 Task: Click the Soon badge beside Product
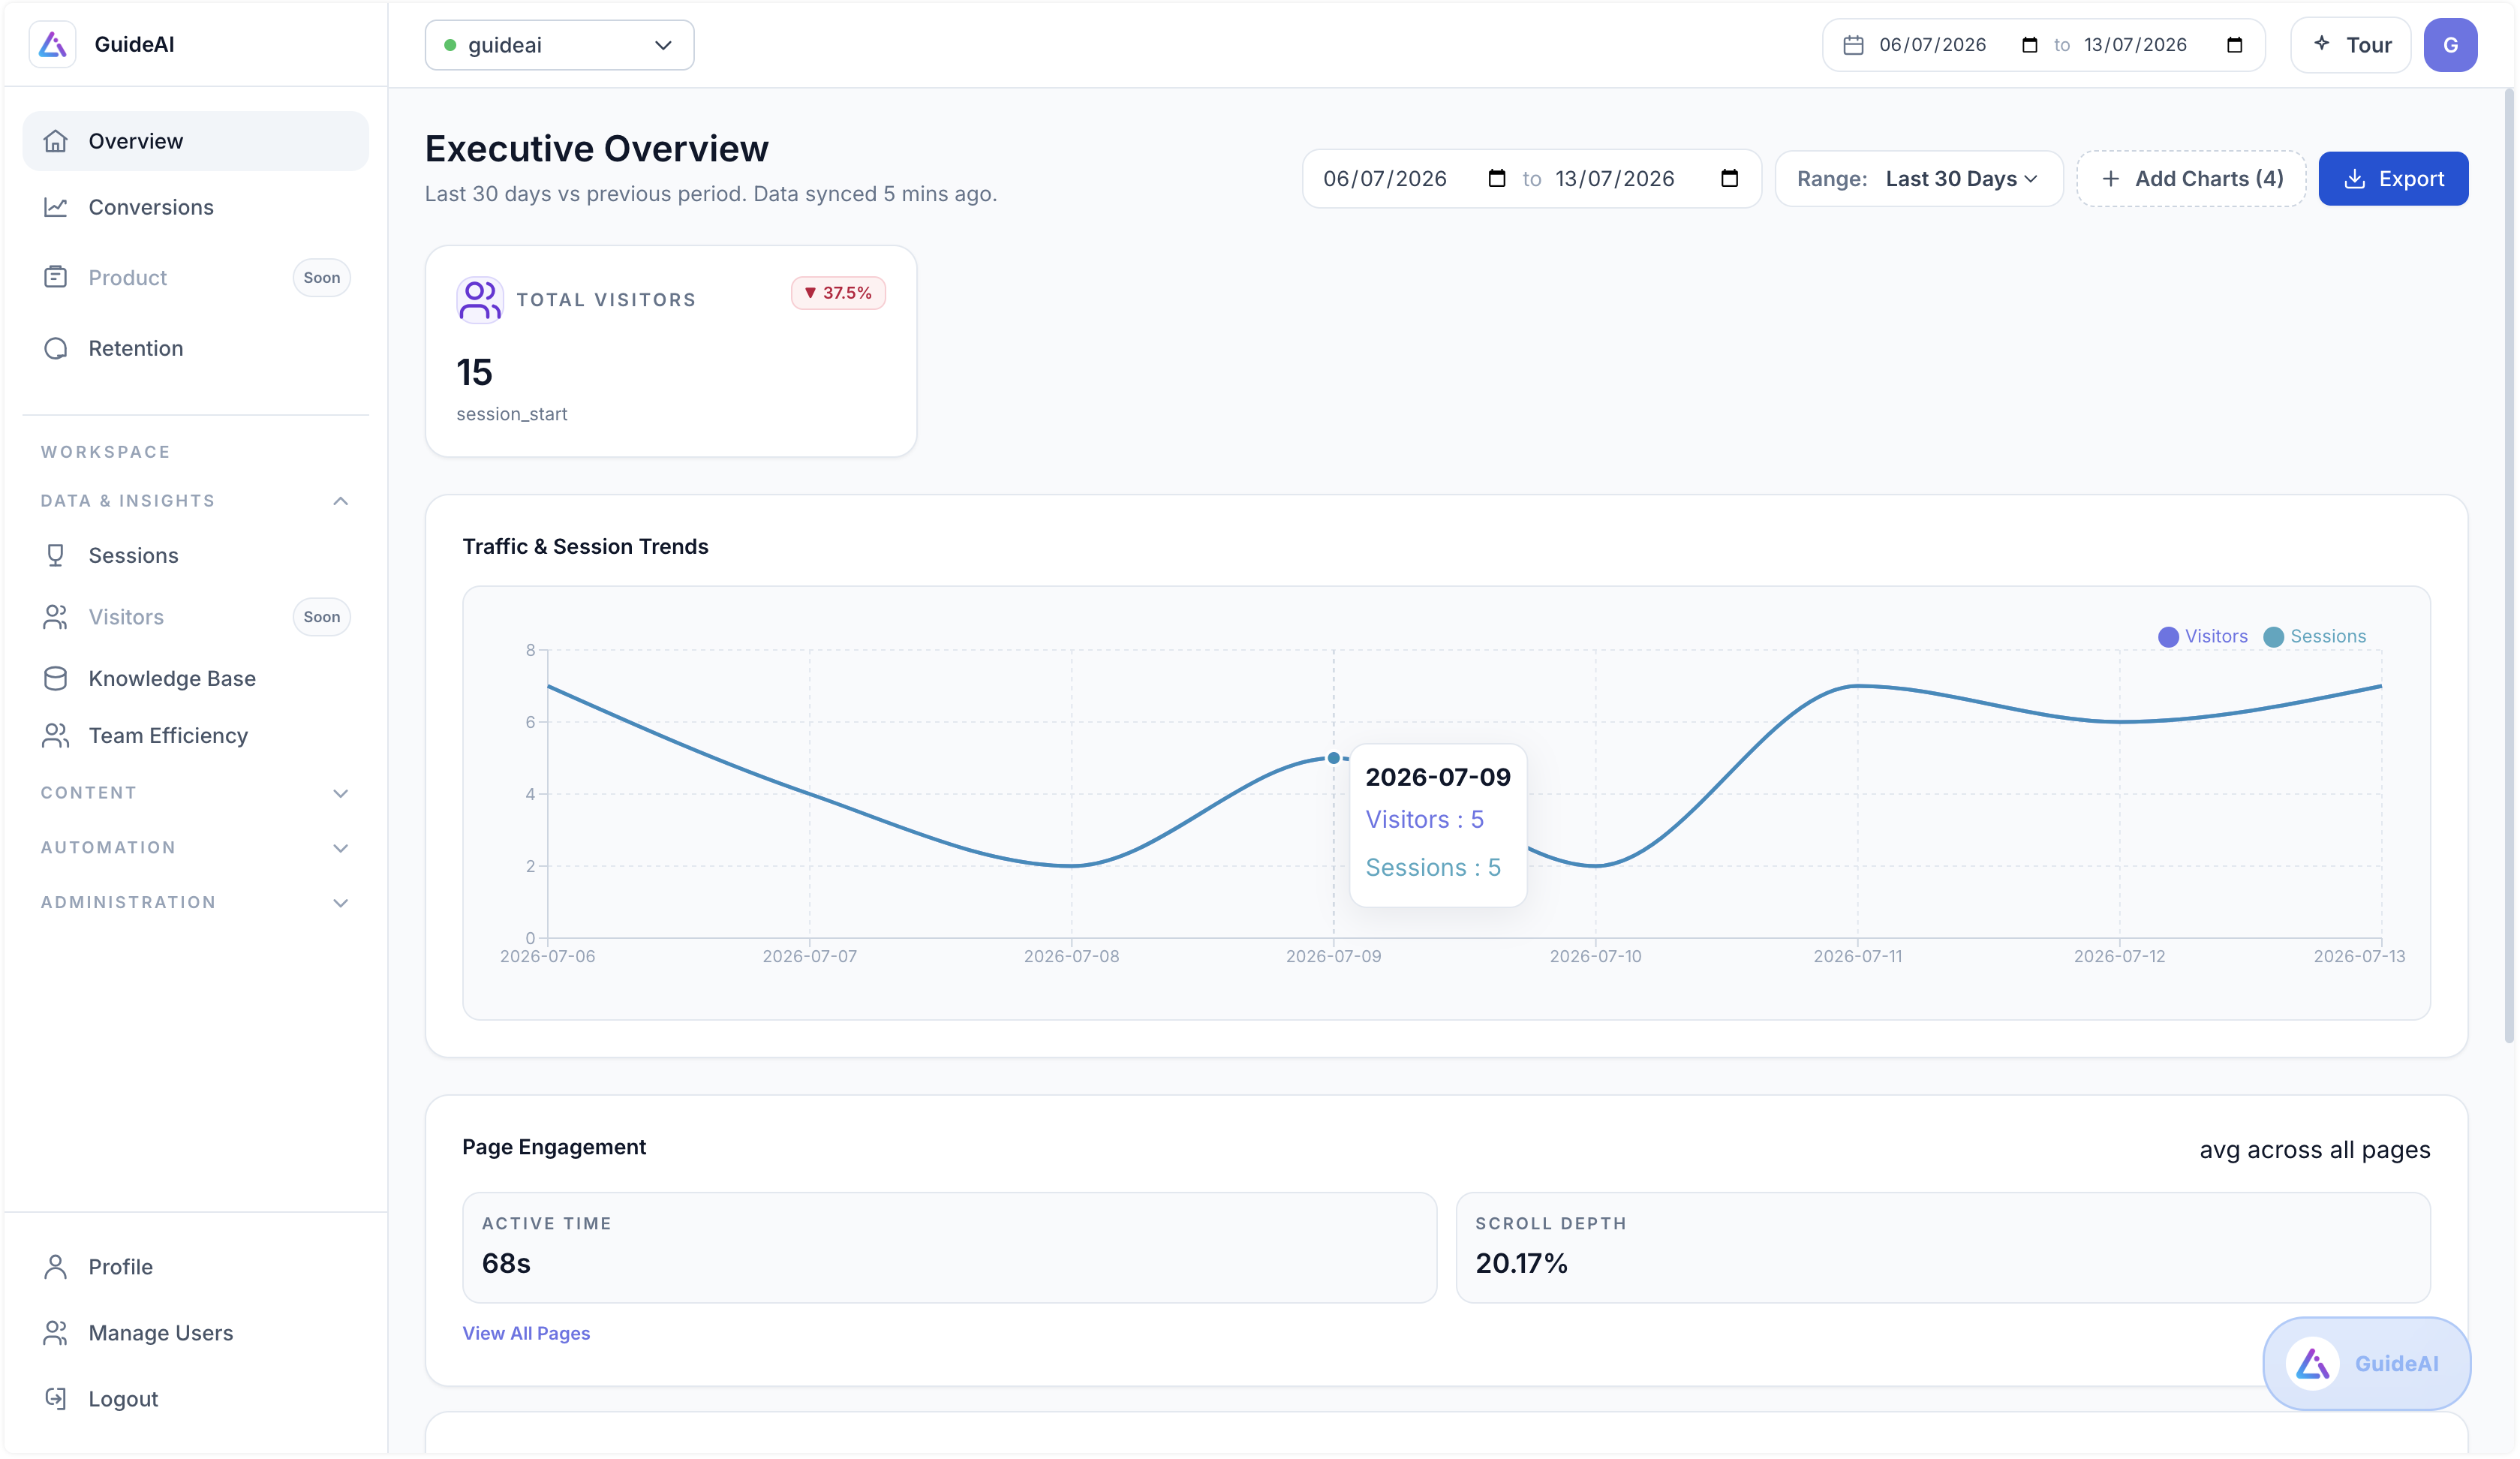pyautogui.click(x=322, y=277)
